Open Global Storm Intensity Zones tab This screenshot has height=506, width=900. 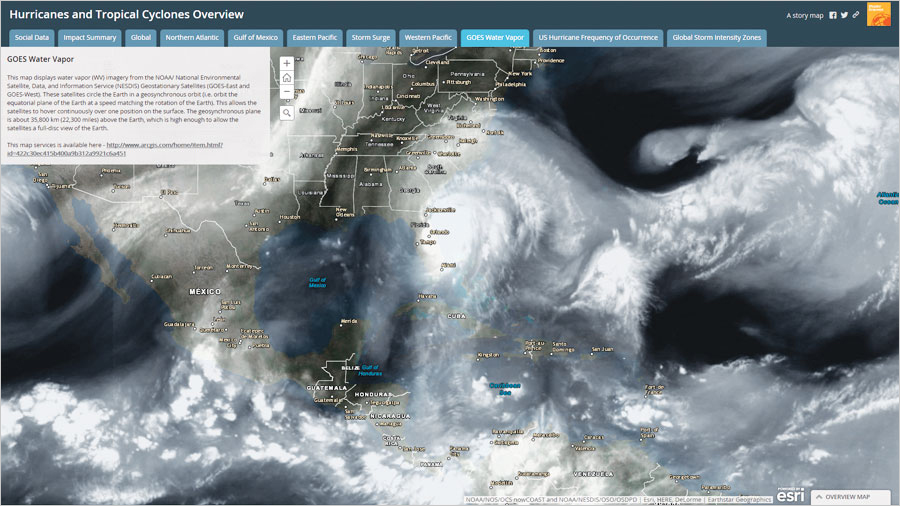(x=716, y=38)
